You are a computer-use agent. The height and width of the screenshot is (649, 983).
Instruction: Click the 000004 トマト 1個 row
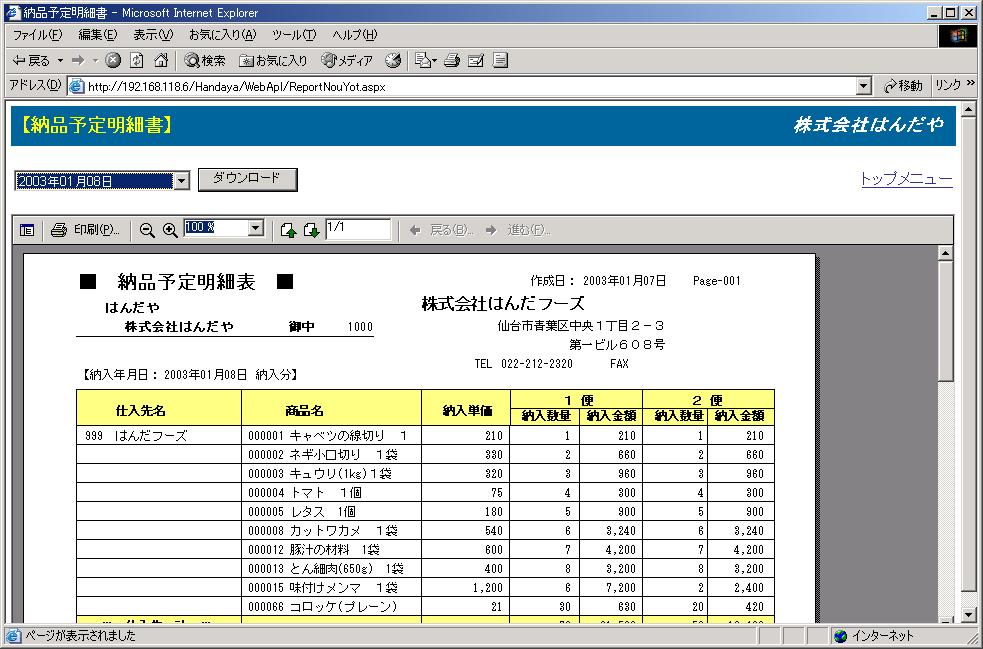tap(426, 493)
